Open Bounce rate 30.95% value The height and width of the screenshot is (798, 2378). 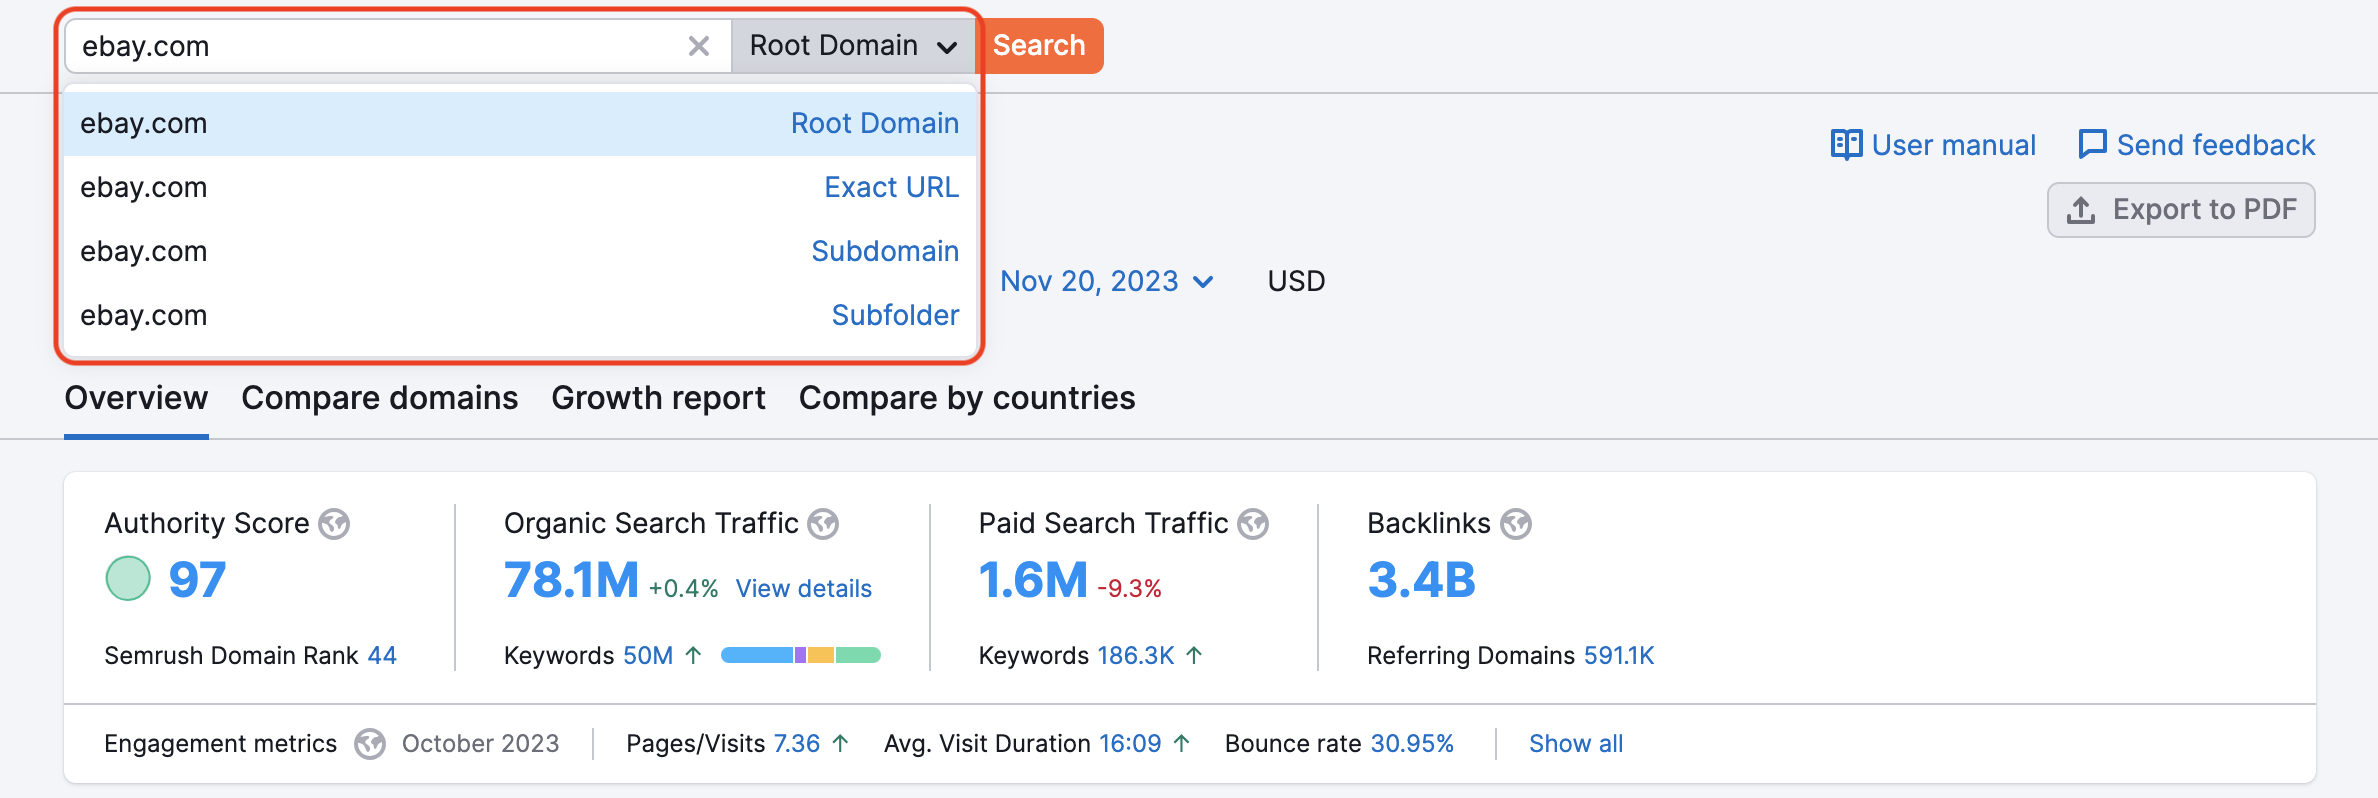(1412, 744)
